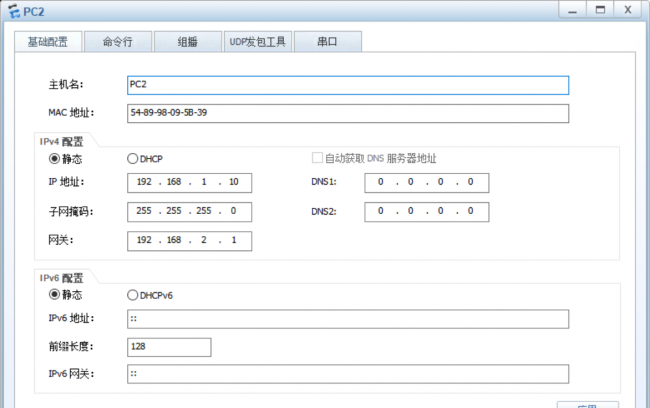Close the PC2 window
The height and width of the screenshot is (408, 650).
628,10
